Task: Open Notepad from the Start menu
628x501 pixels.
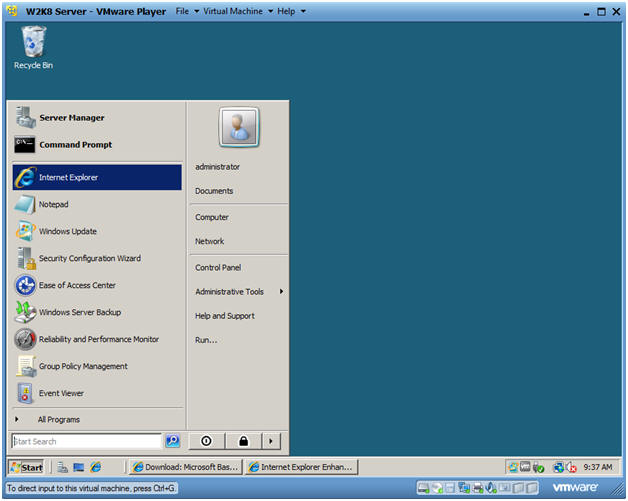Action: tap(97, 204)
